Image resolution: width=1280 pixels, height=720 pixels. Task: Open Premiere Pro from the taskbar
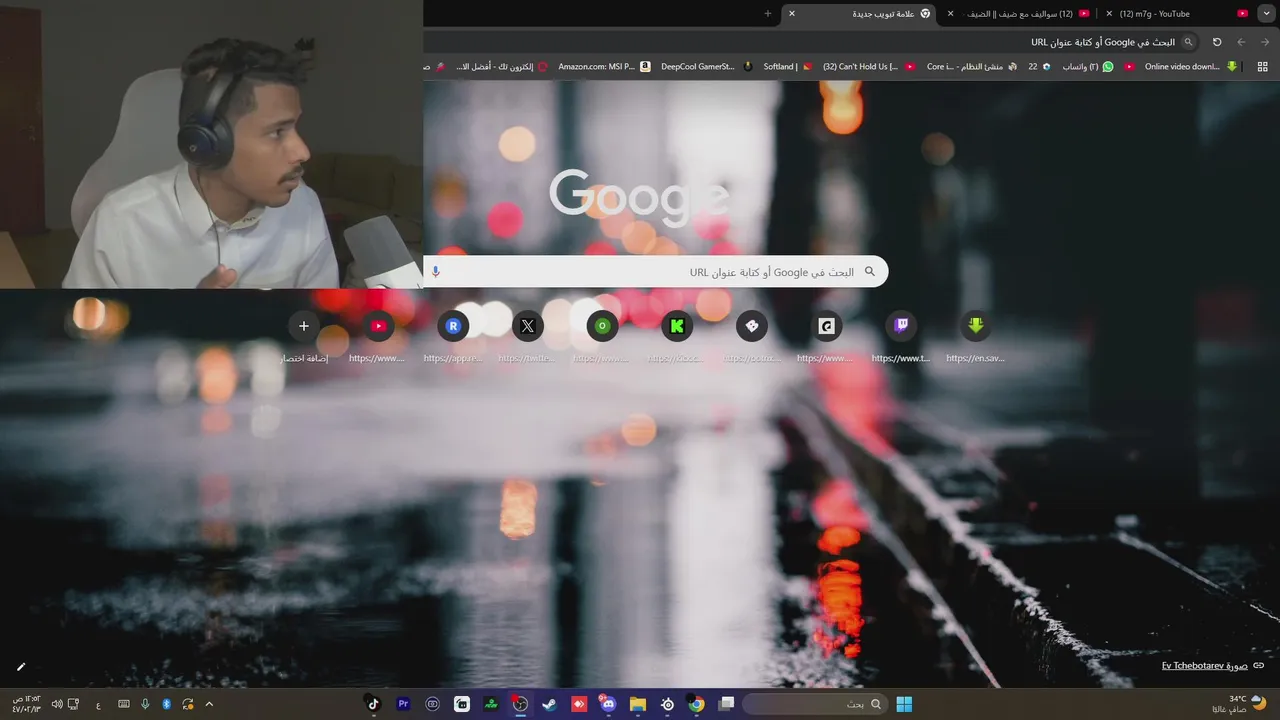[403, 704]
